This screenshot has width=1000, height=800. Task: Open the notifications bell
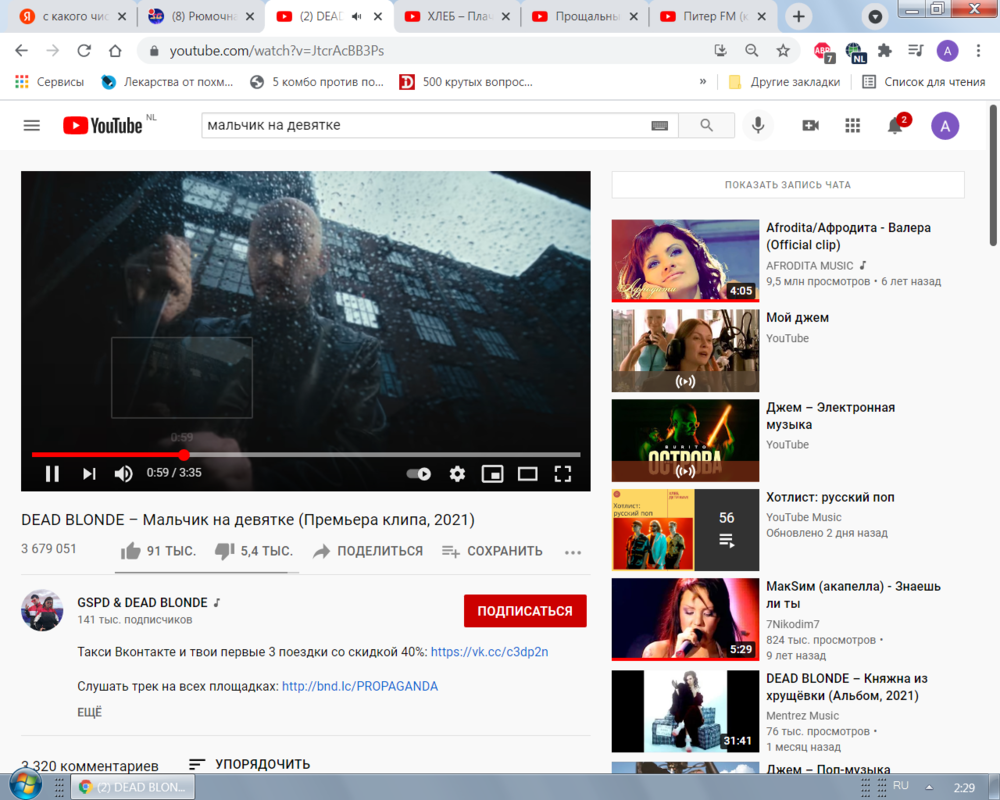tap(895, 126)
